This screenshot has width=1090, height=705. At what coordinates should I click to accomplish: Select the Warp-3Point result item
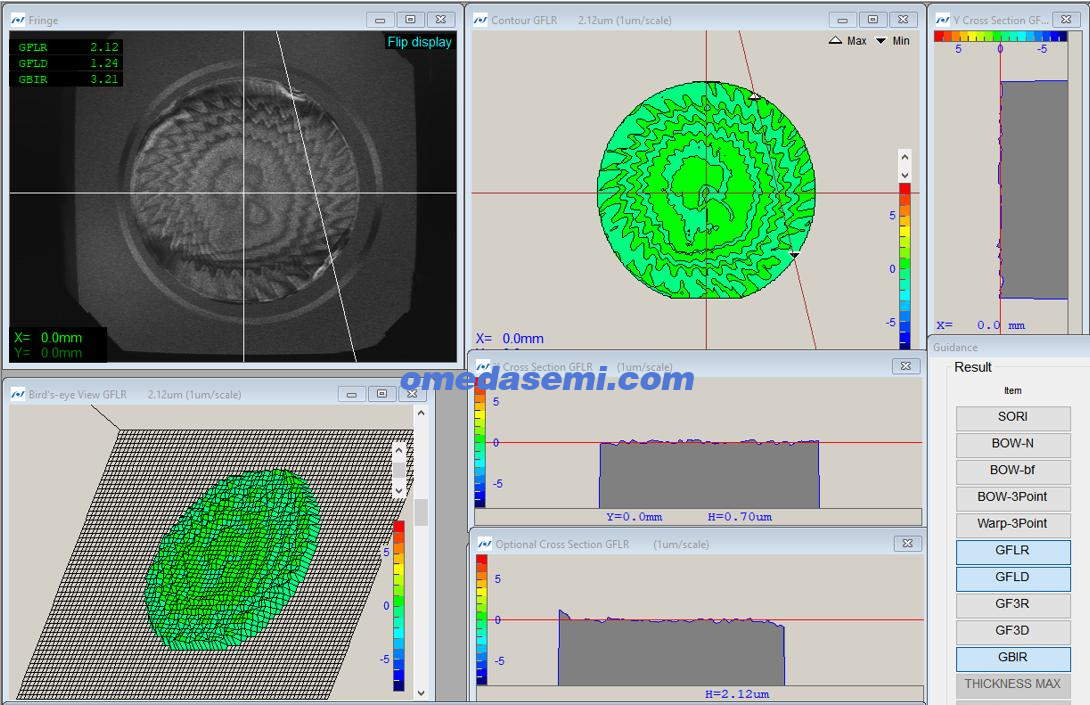pos(1012,524)
